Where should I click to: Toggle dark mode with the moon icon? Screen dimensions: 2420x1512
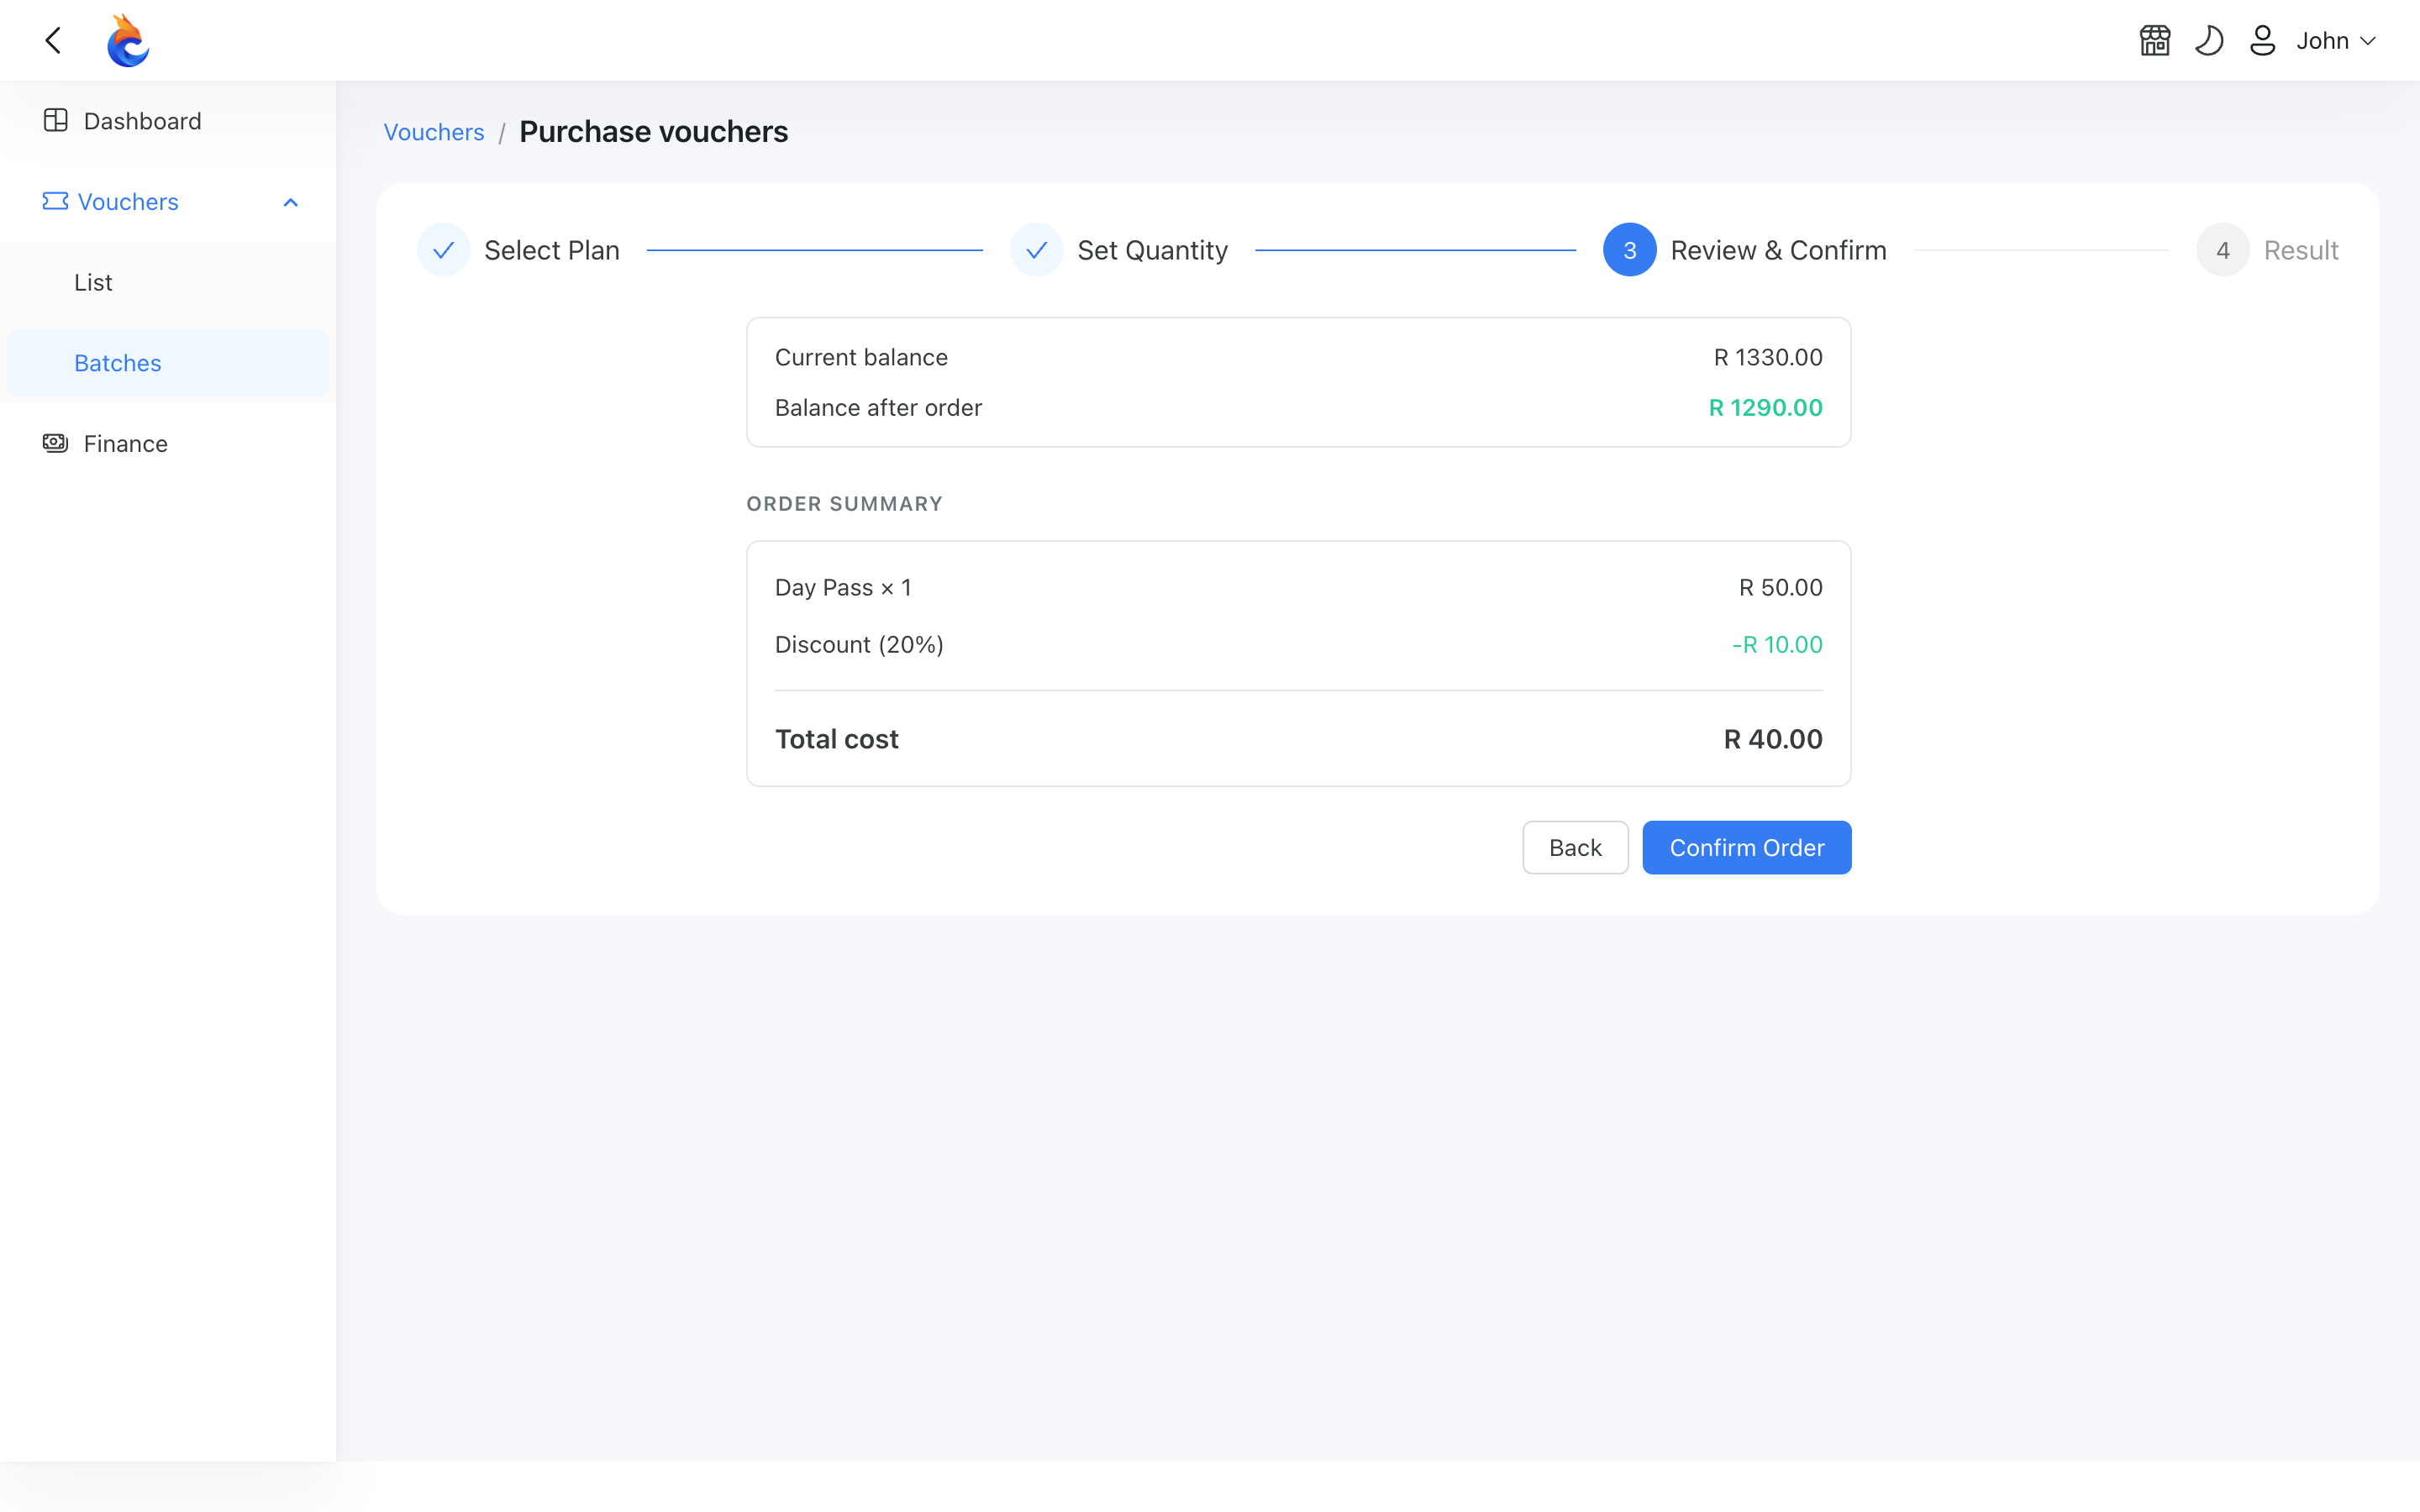click(x=2209, y=41)
